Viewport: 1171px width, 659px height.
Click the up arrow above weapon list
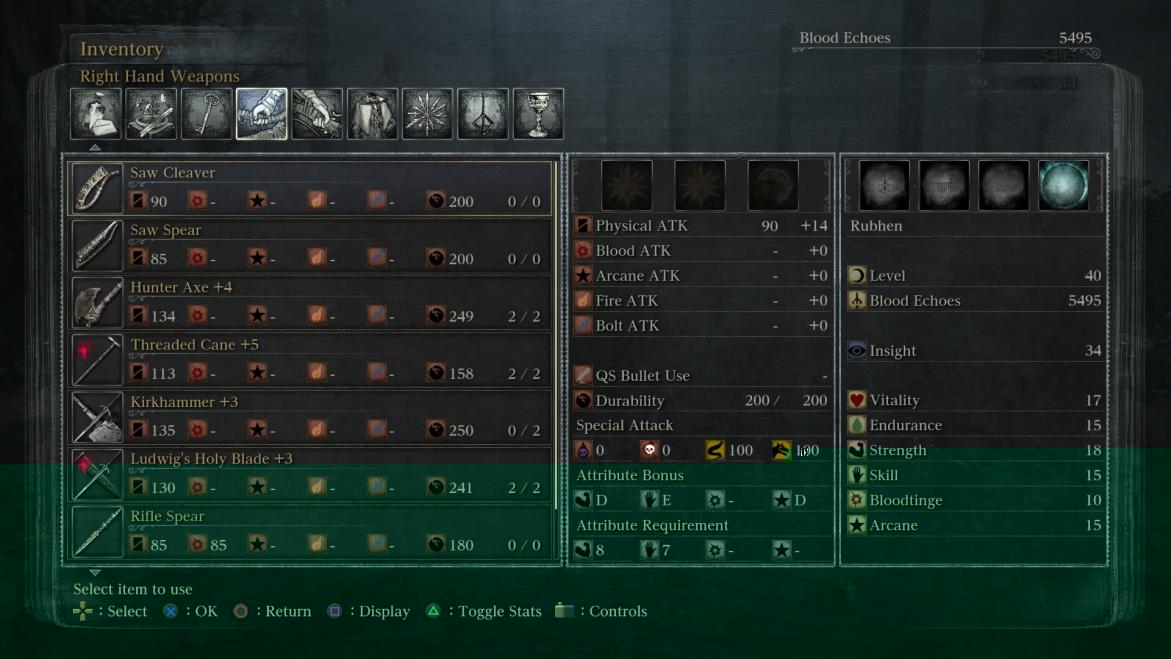pyautogui.click(x=95, y=147)
